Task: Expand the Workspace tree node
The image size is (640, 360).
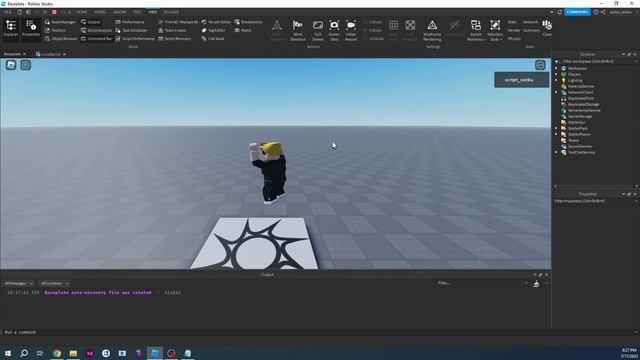Action: tap(556, 69)
